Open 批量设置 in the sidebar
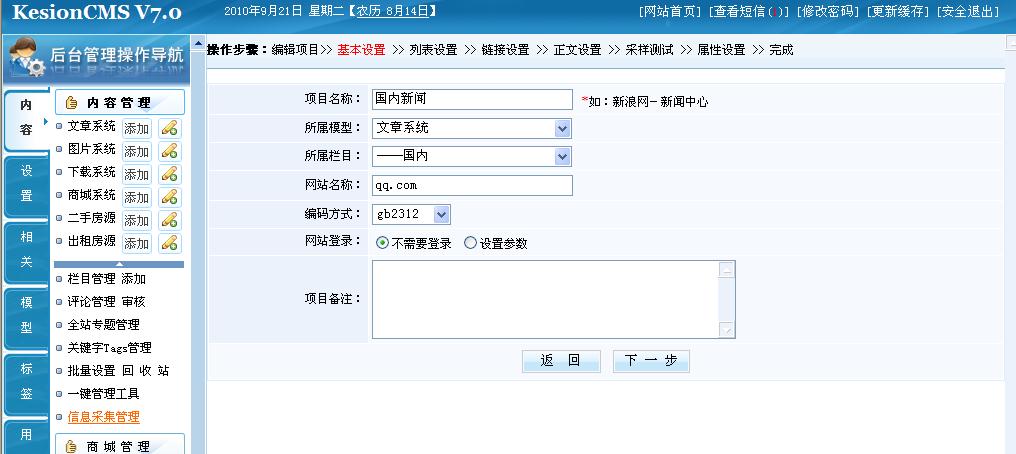This screenshot has height=454, width=1016. [x=91, y=370]
